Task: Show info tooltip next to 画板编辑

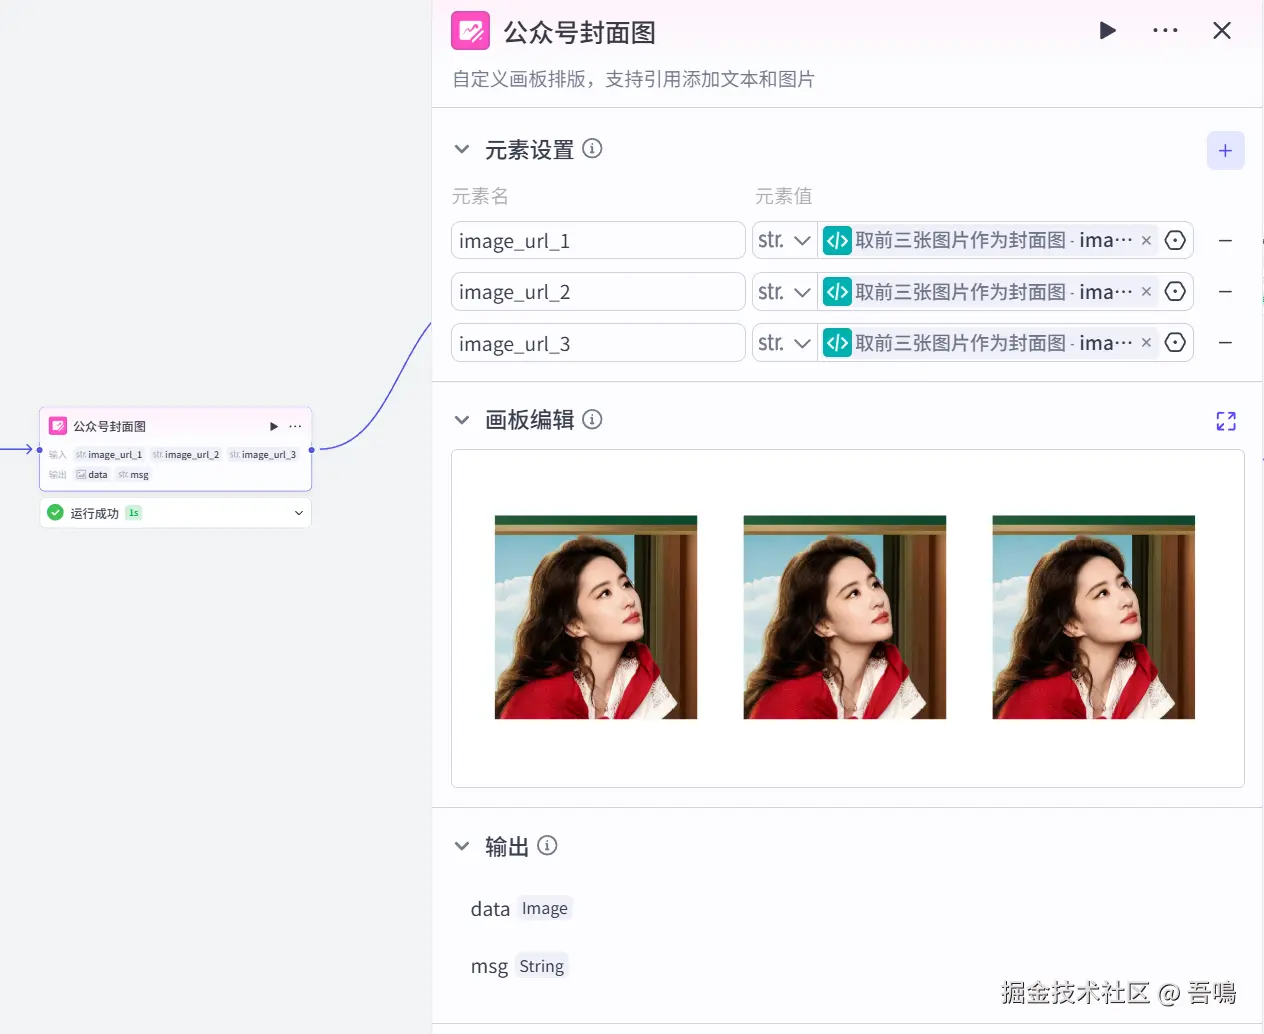Action: click(x=592, y=419)
